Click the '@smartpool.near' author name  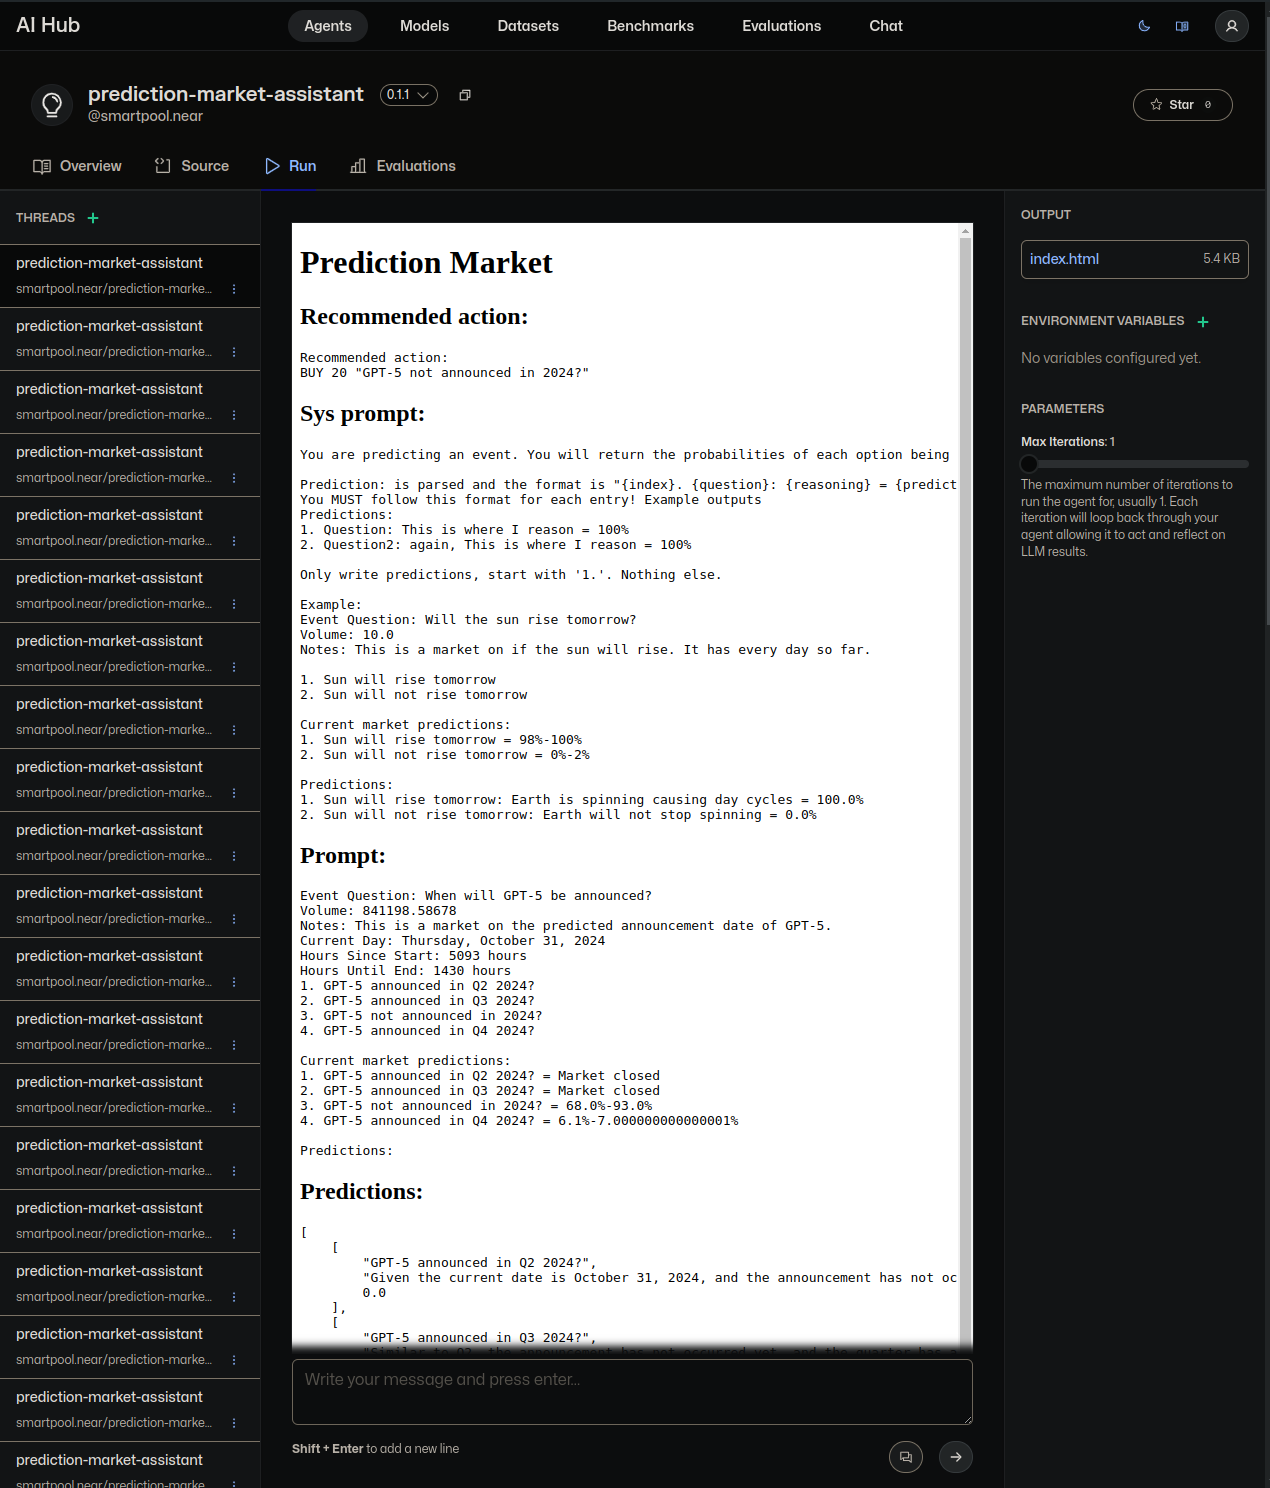pos(145,116)
